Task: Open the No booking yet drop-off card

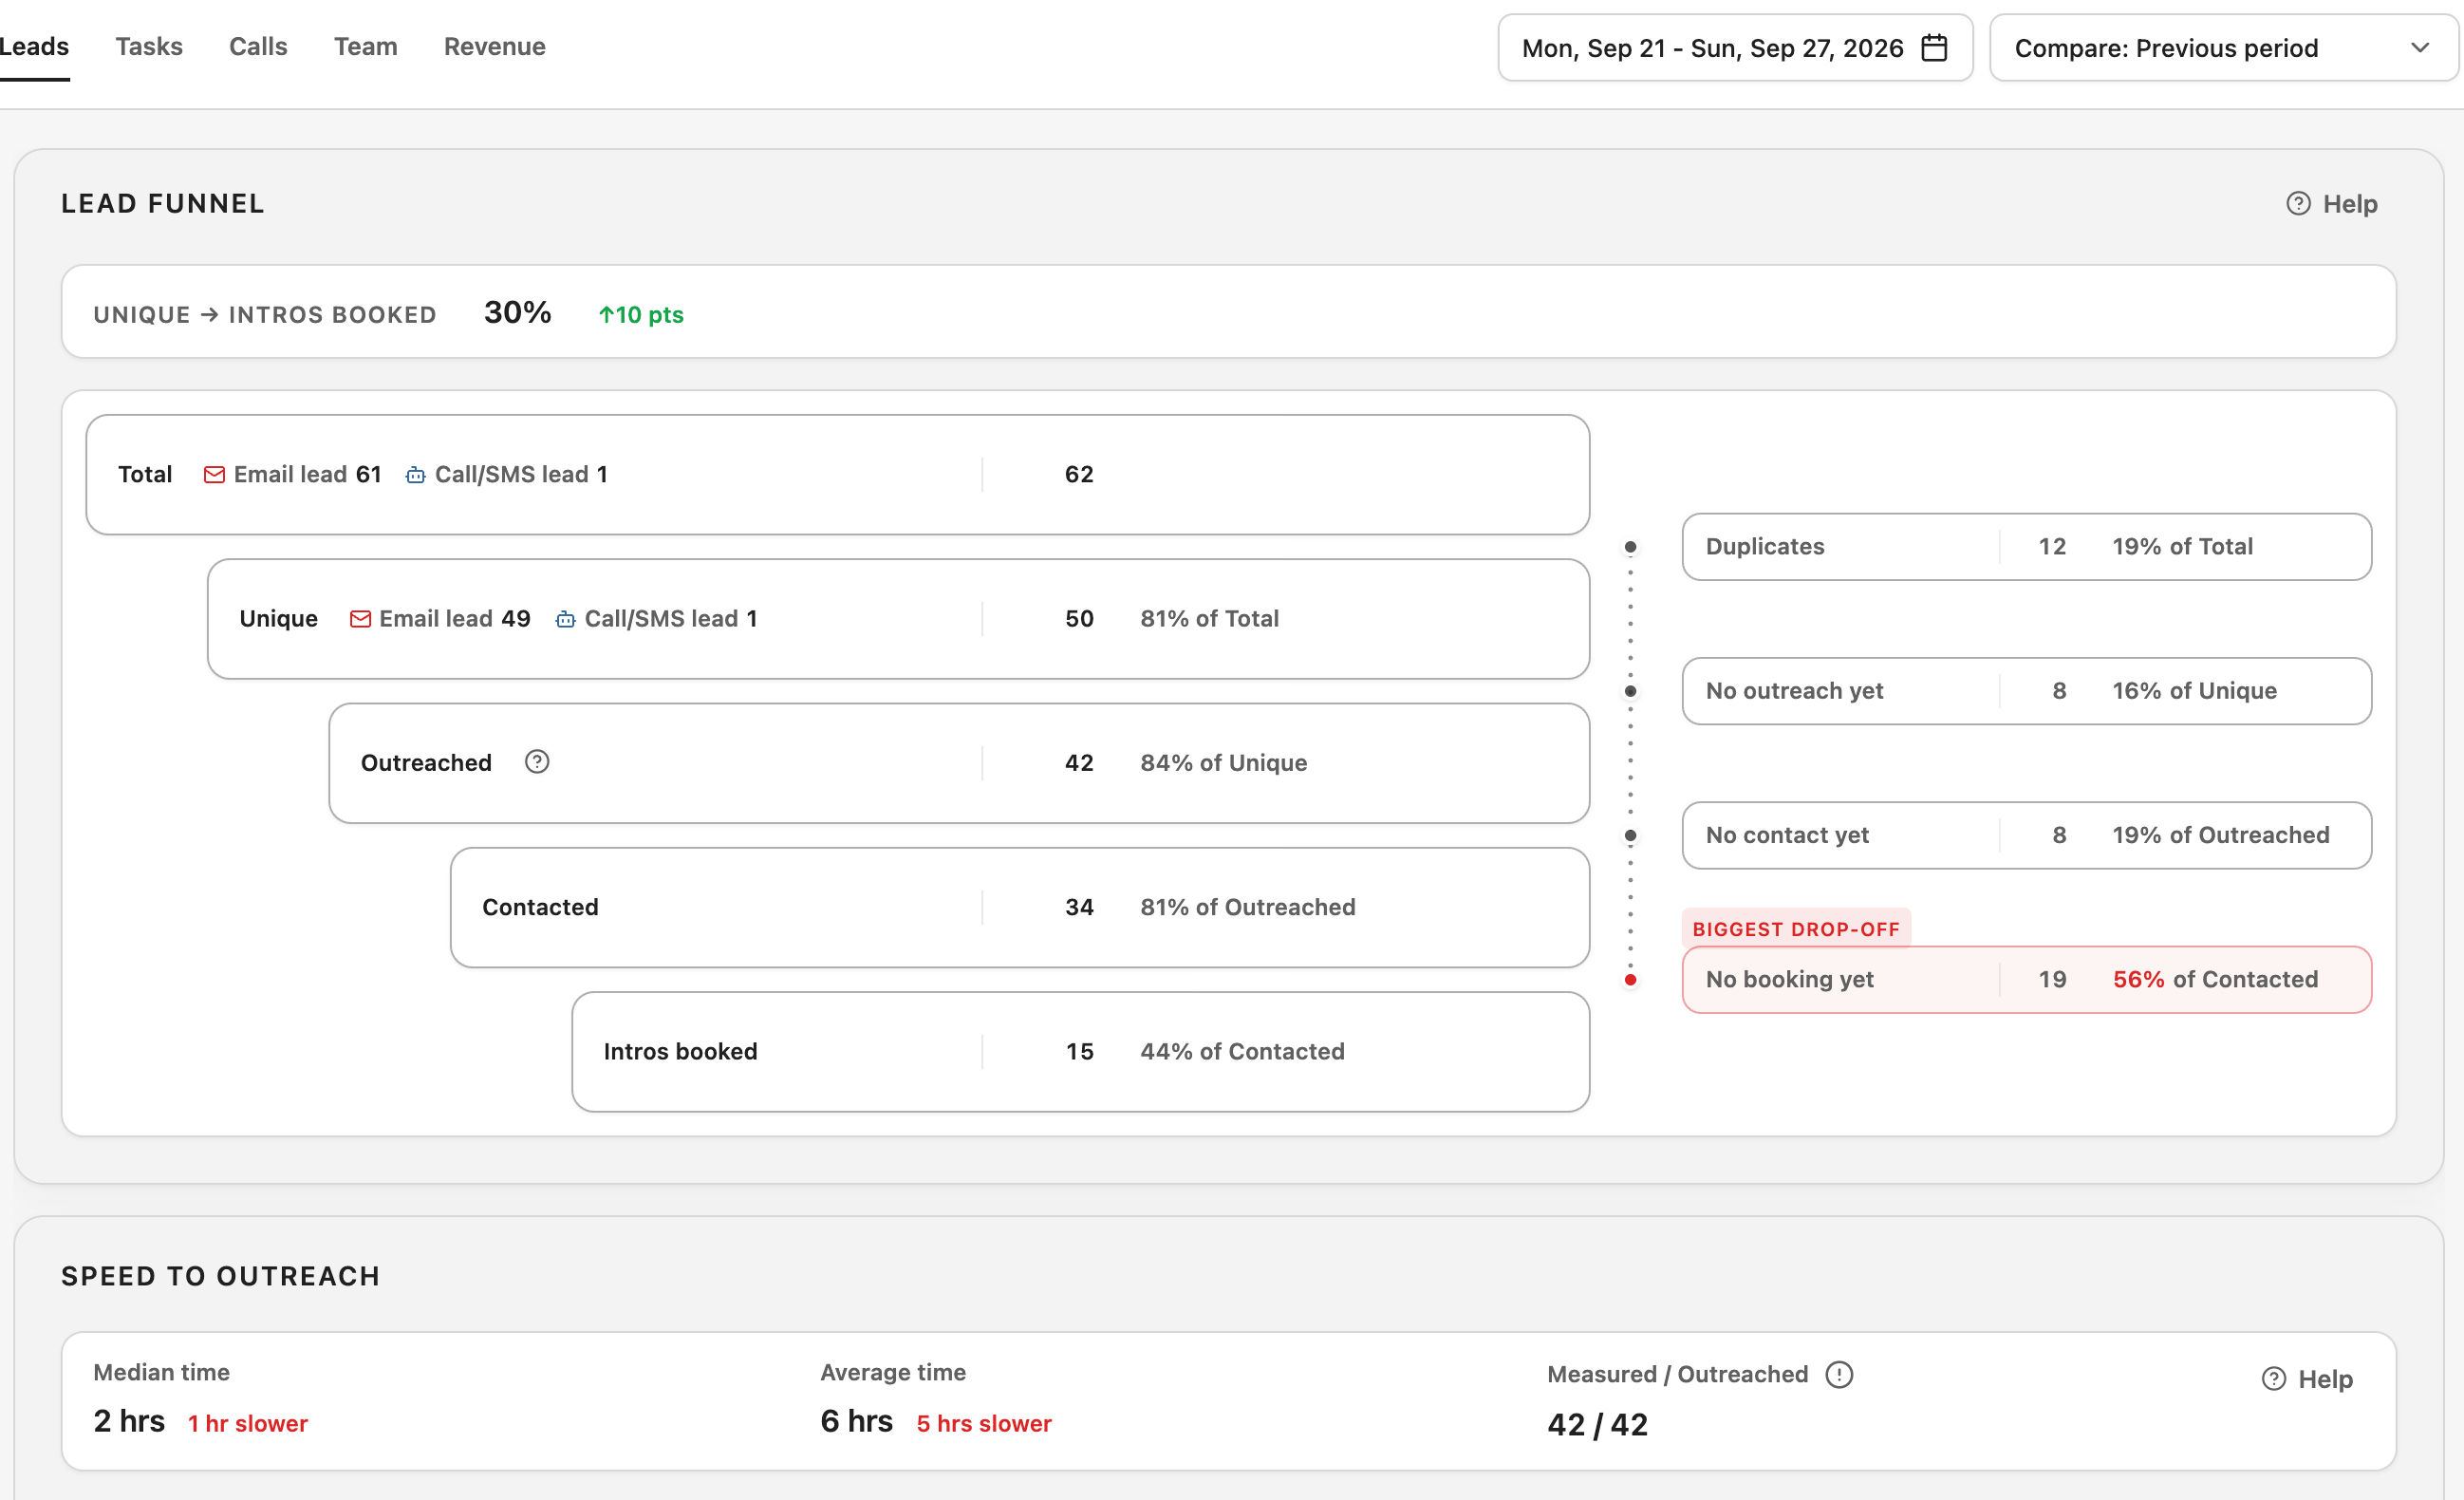Action: pos(2027,980)
